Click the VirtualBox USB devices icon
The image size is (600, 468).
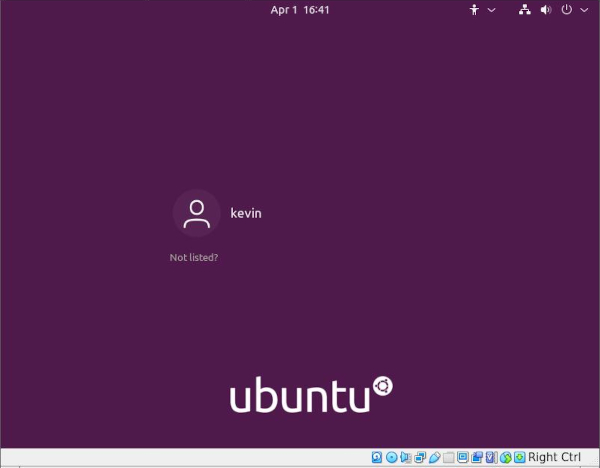(434, 458)
